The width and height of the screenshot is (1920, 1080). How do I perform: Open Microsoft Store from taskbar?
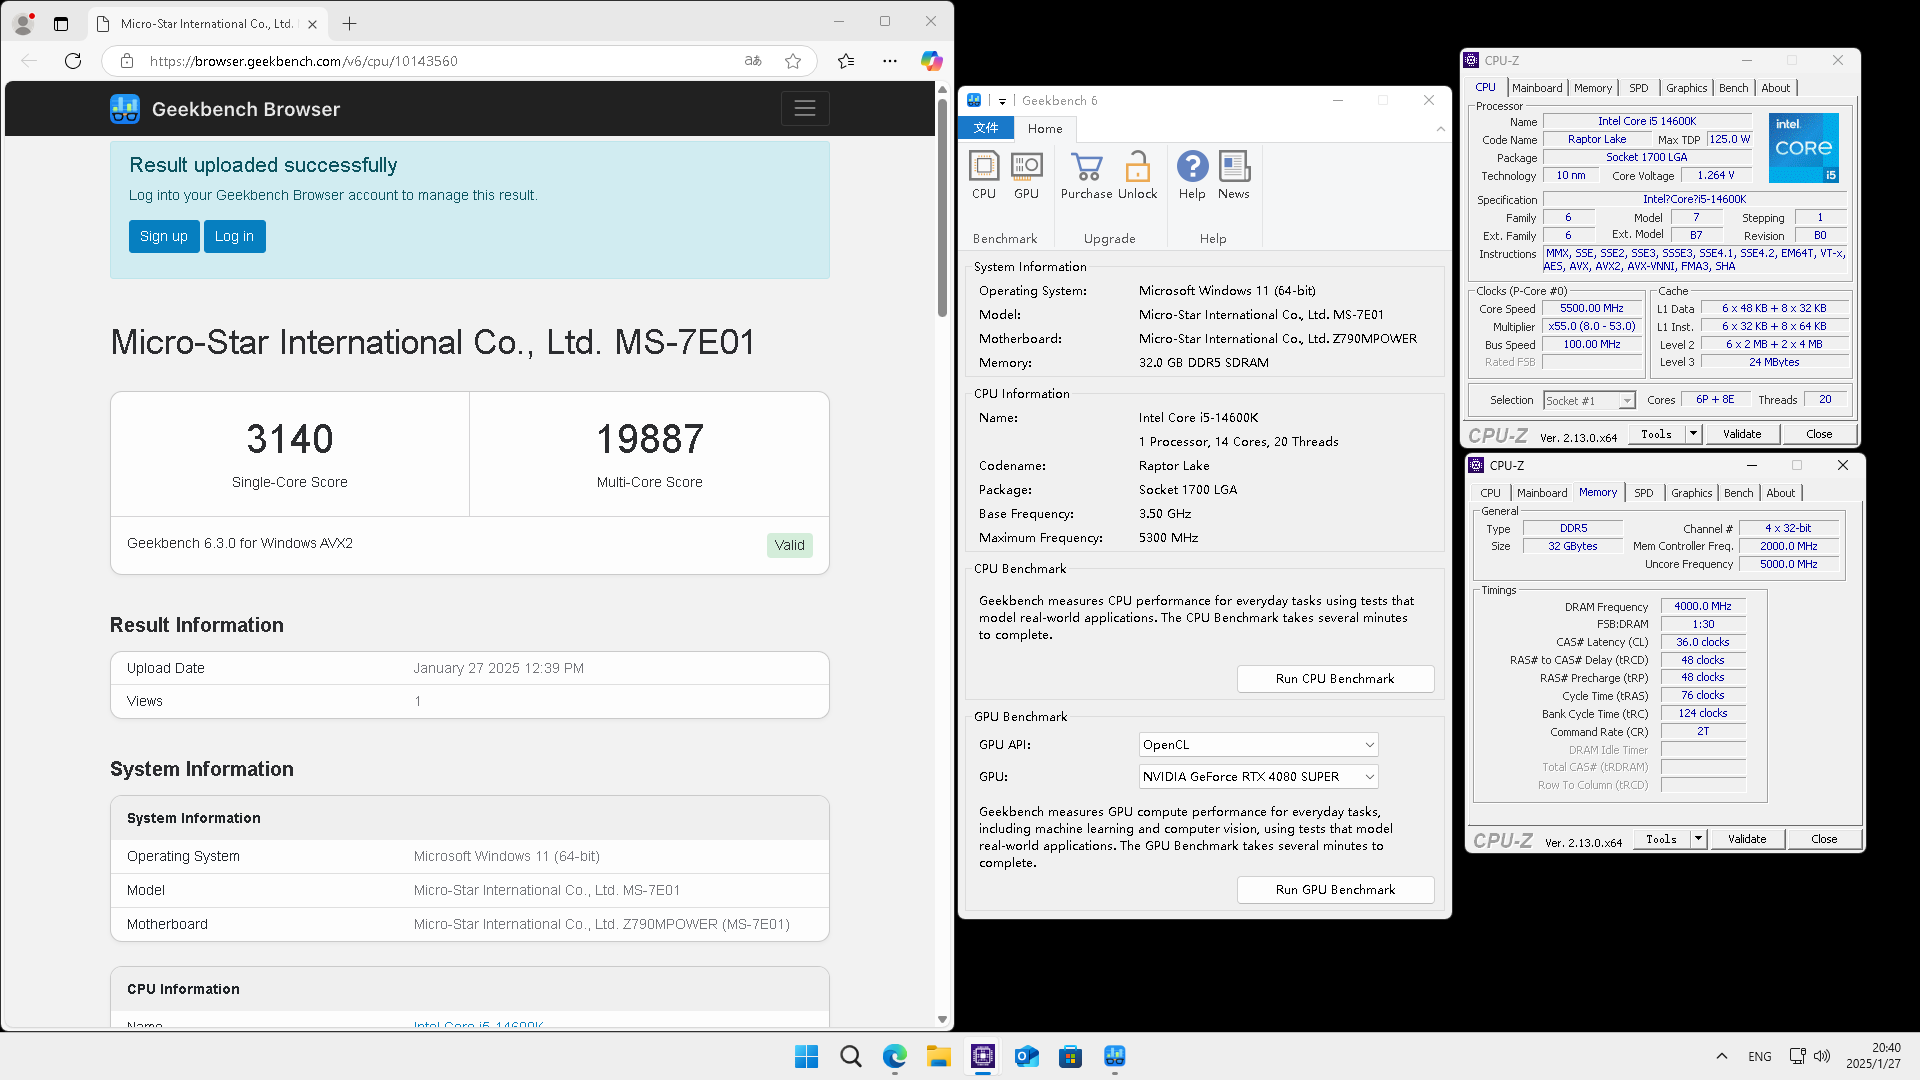point(1070,1056)
